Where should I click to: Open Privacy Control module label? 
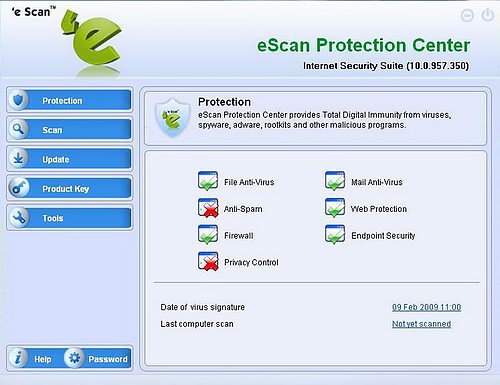point(251,262)
